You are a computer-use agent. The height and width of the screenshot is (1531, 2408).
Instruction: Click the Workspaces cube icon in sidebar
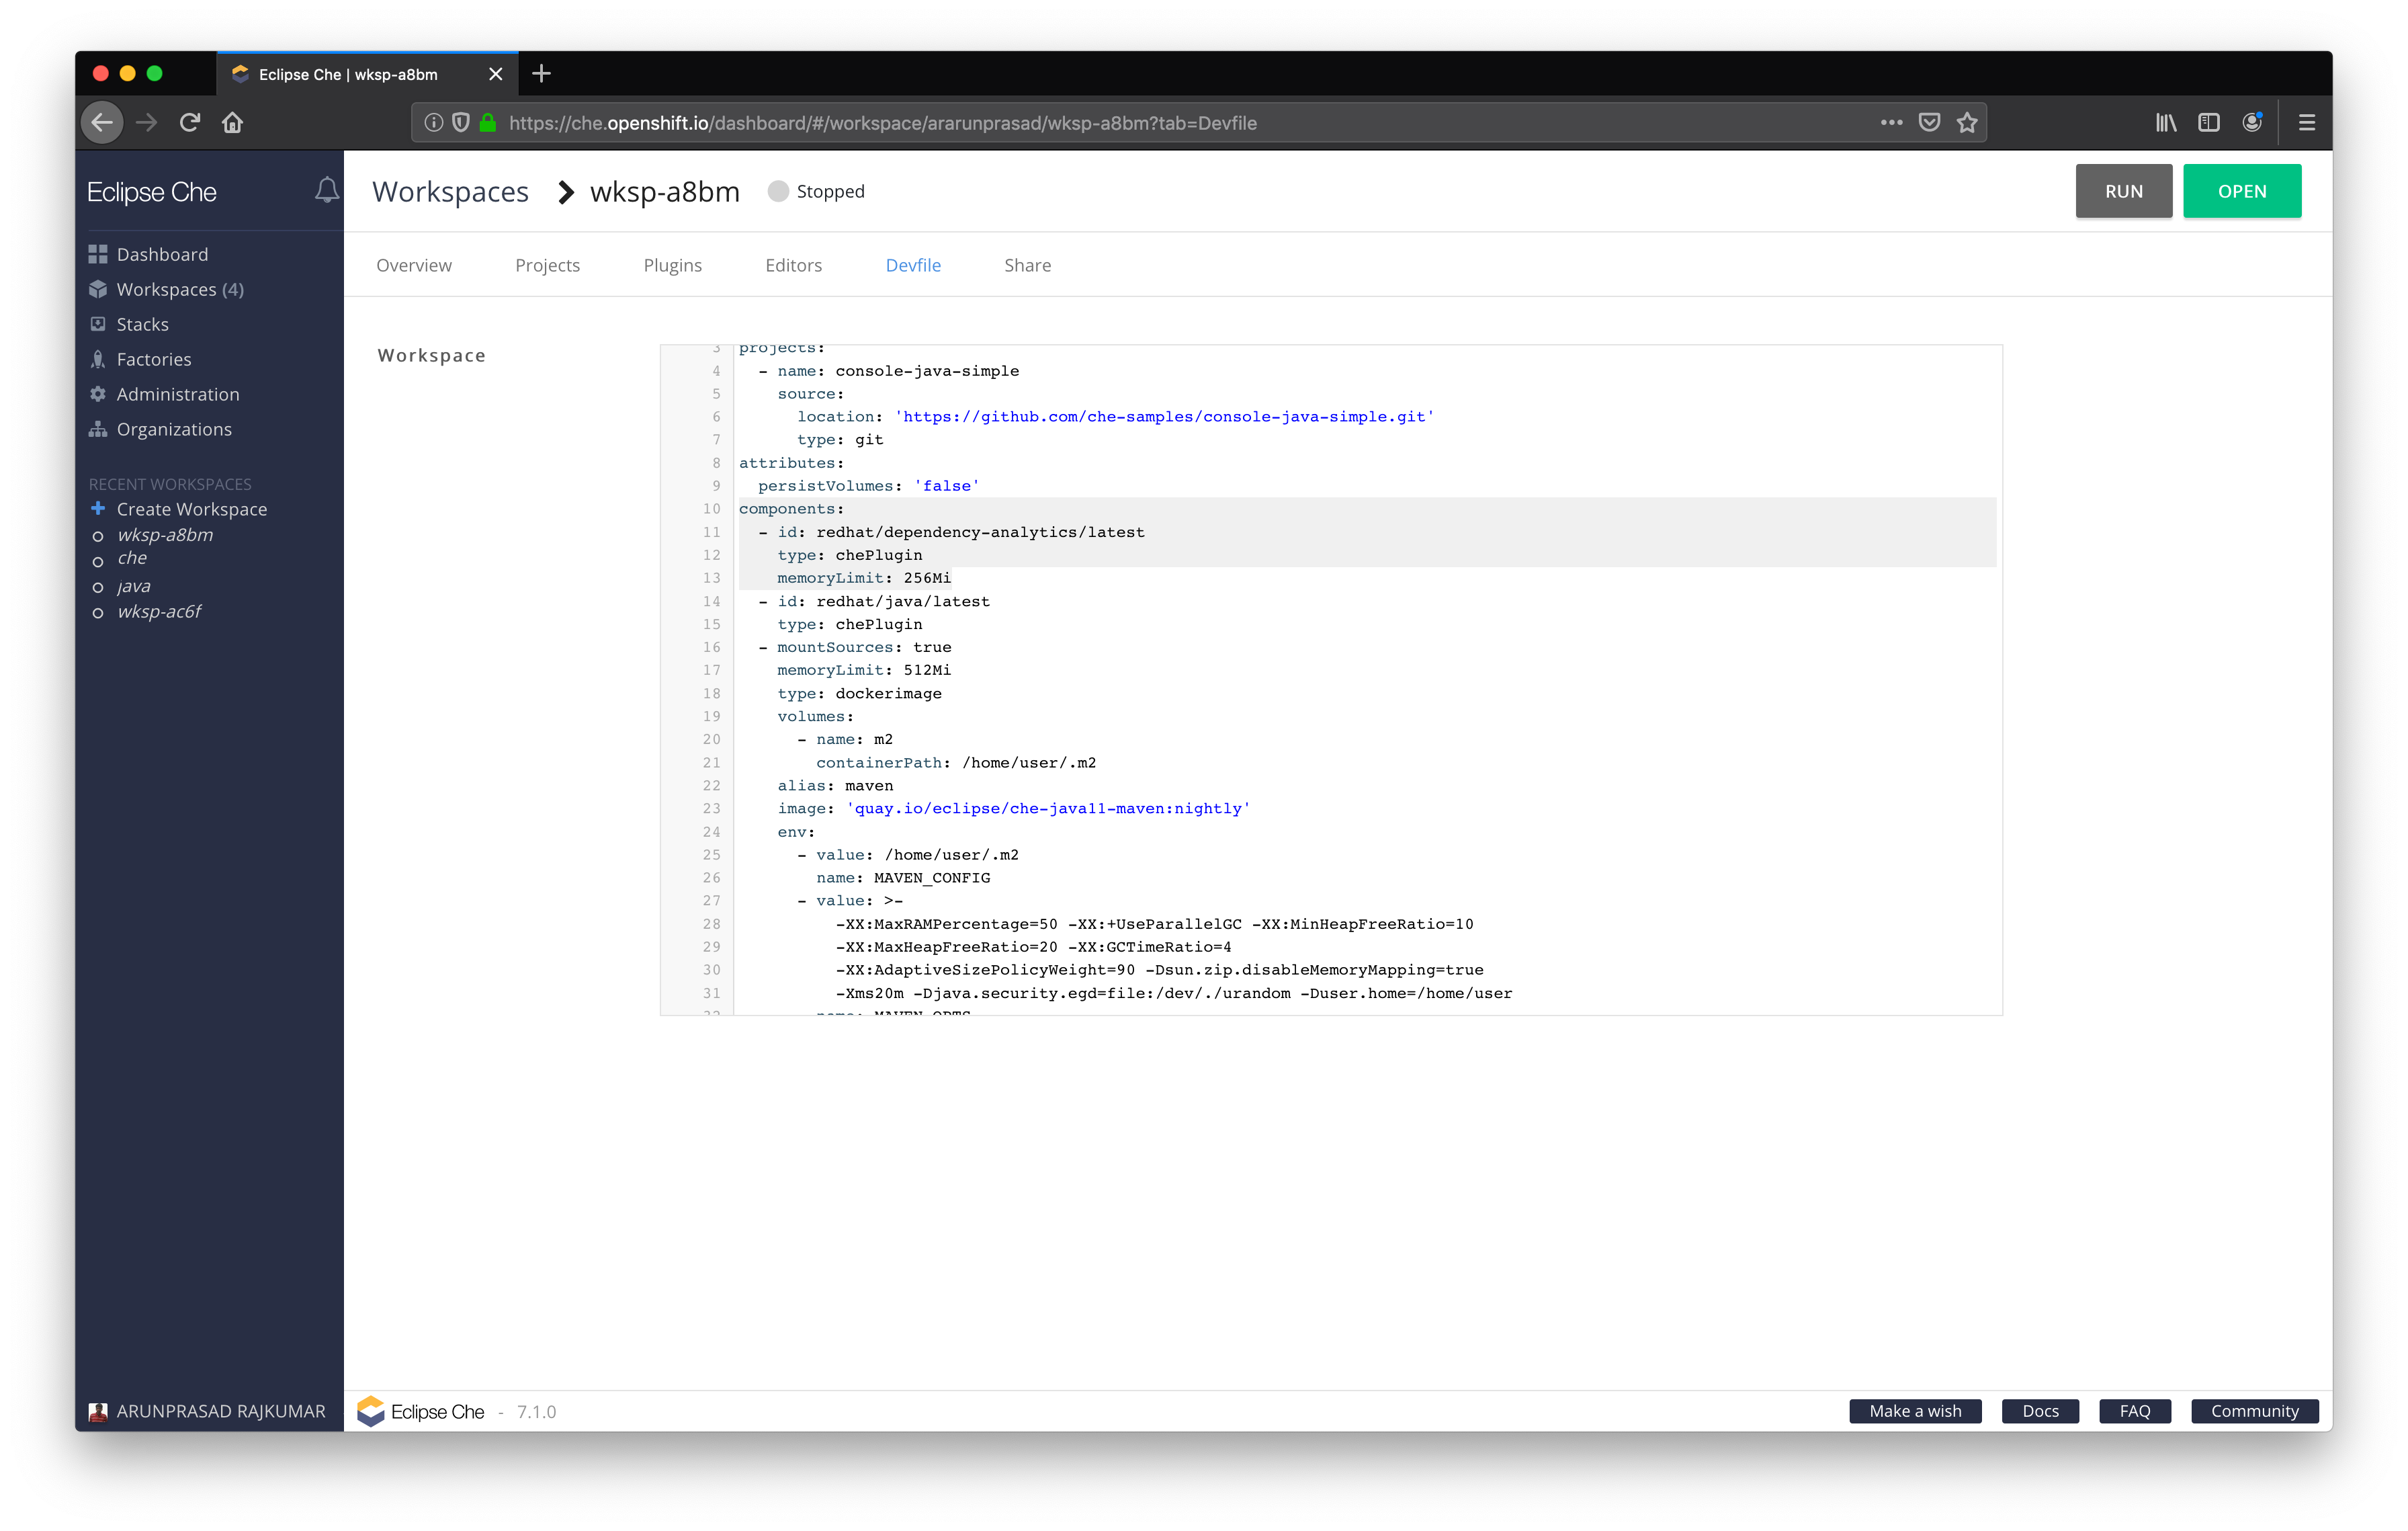(97, 289)
